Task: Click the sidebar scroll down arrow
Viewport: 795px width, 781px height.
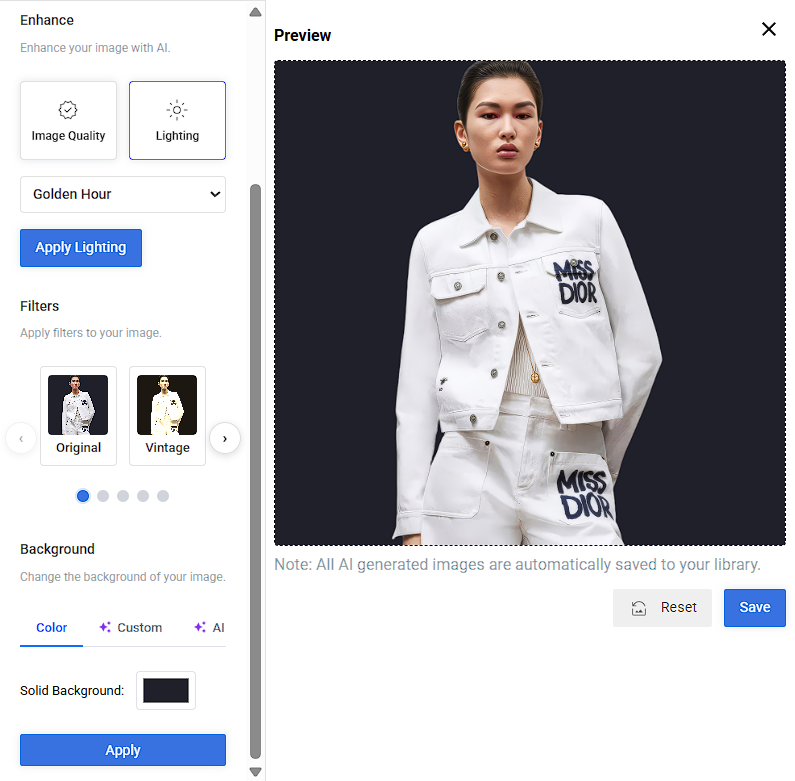Action: pos(256,771)
